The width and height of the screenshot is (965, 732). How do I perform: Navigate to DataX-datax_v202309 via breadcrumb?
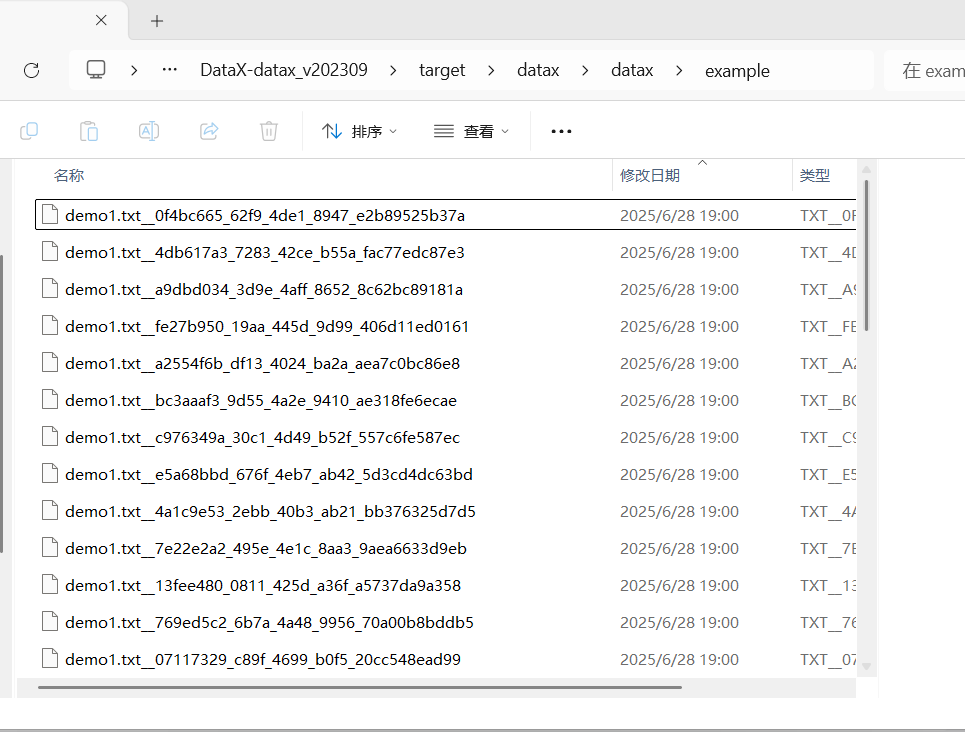[x=283, y=70]
